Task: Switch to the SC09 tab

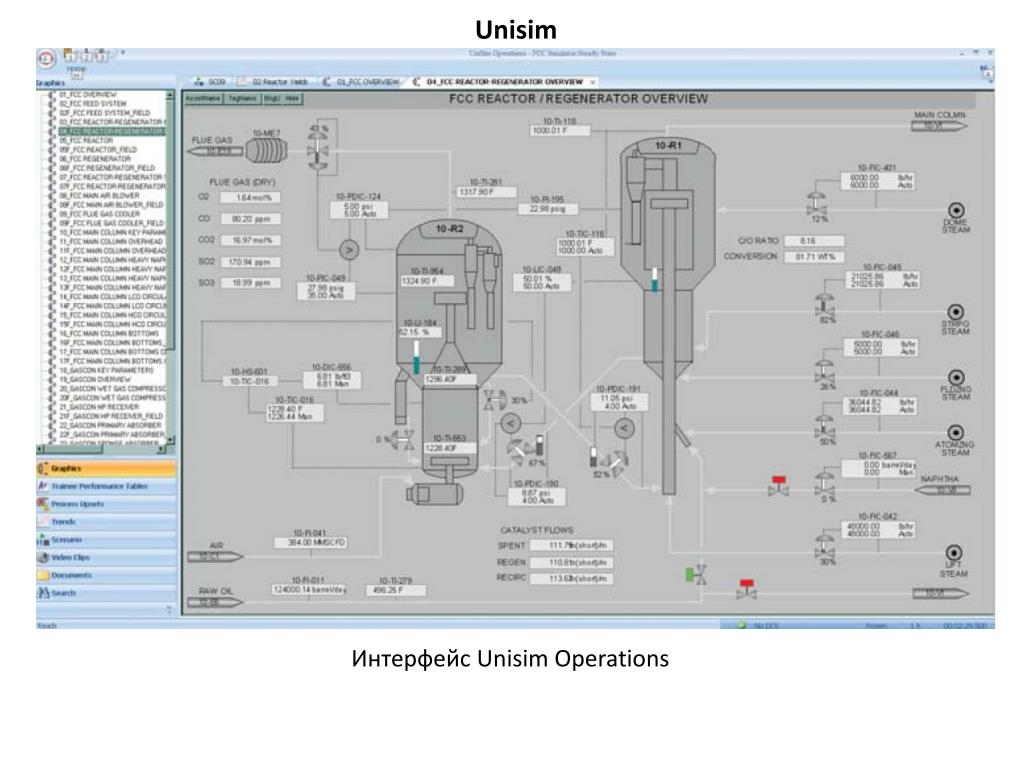Action: click(210, 82)
